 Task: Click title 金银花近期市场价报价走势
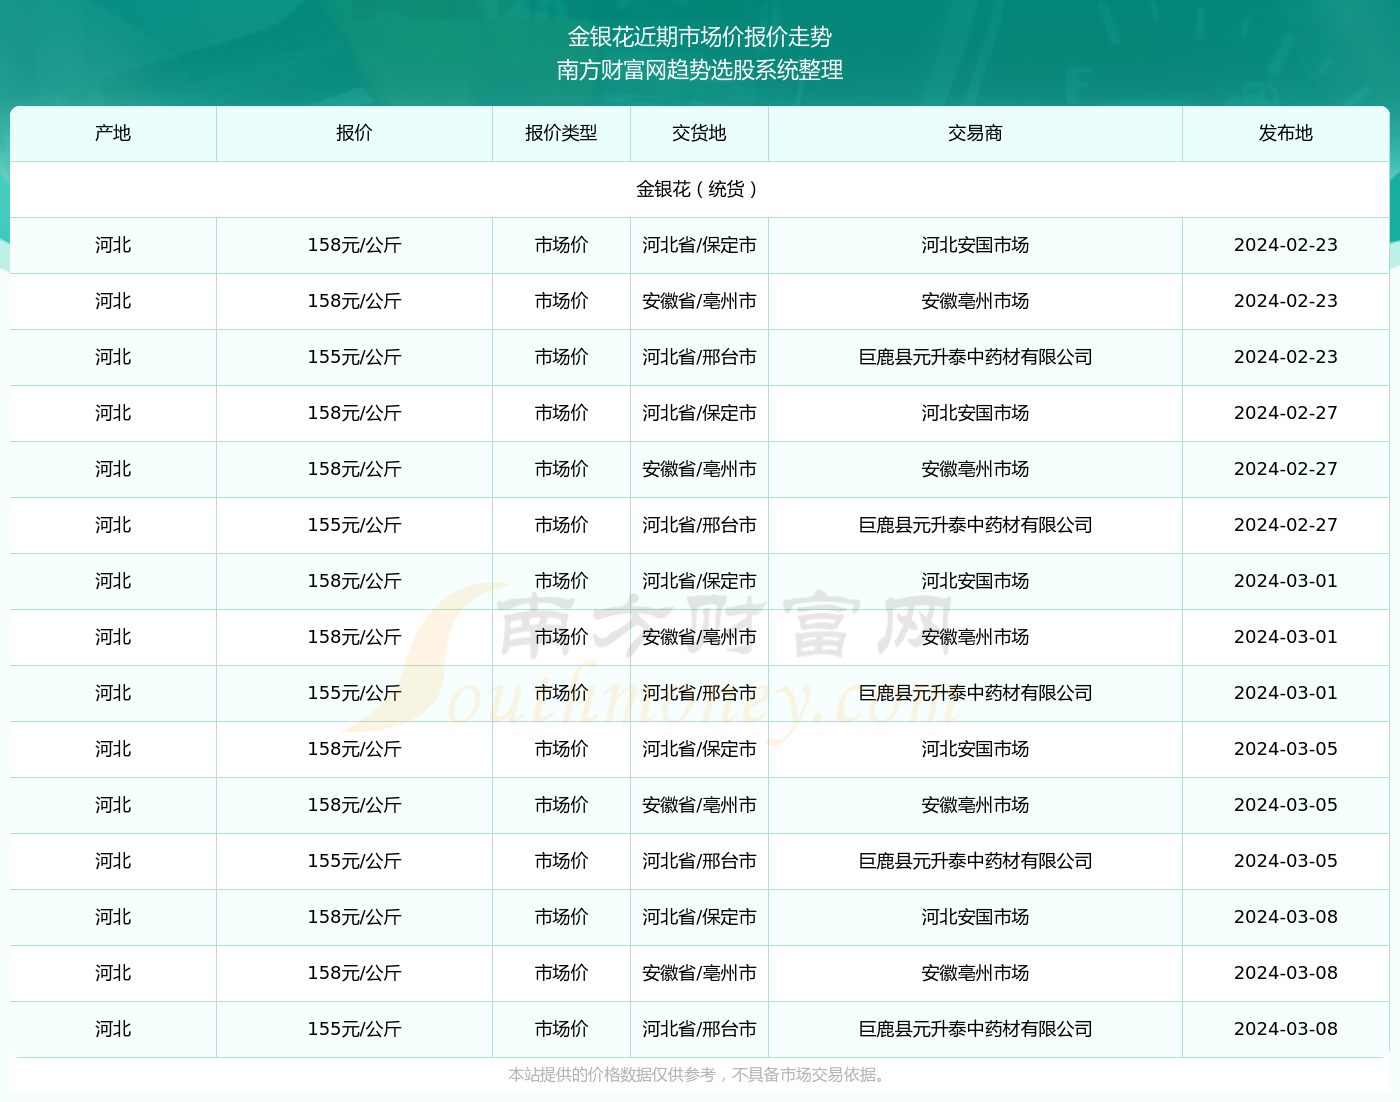click(700, 37)
